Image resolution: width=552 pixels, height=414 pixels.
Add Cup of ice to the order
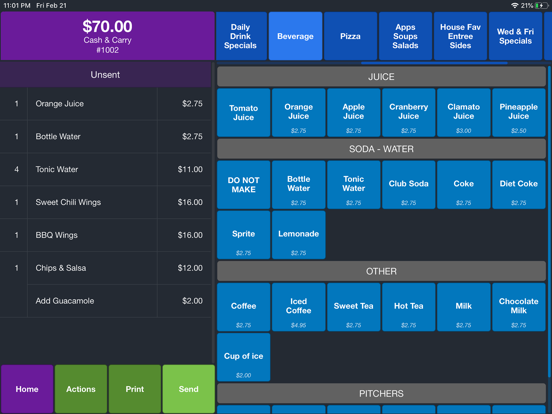pos(244,357)
